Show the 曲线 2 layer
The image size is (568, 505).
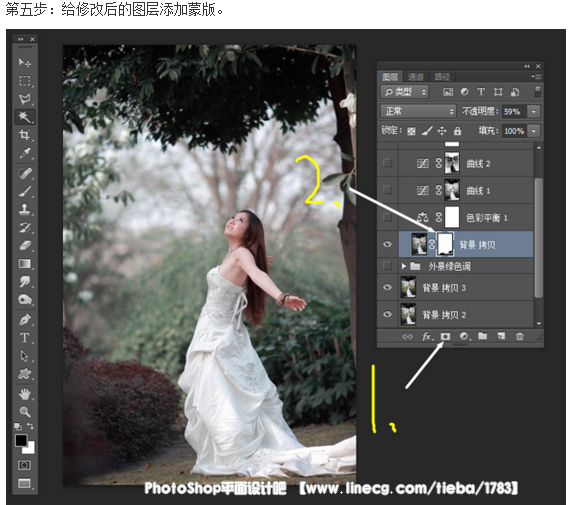click(387, 163)
